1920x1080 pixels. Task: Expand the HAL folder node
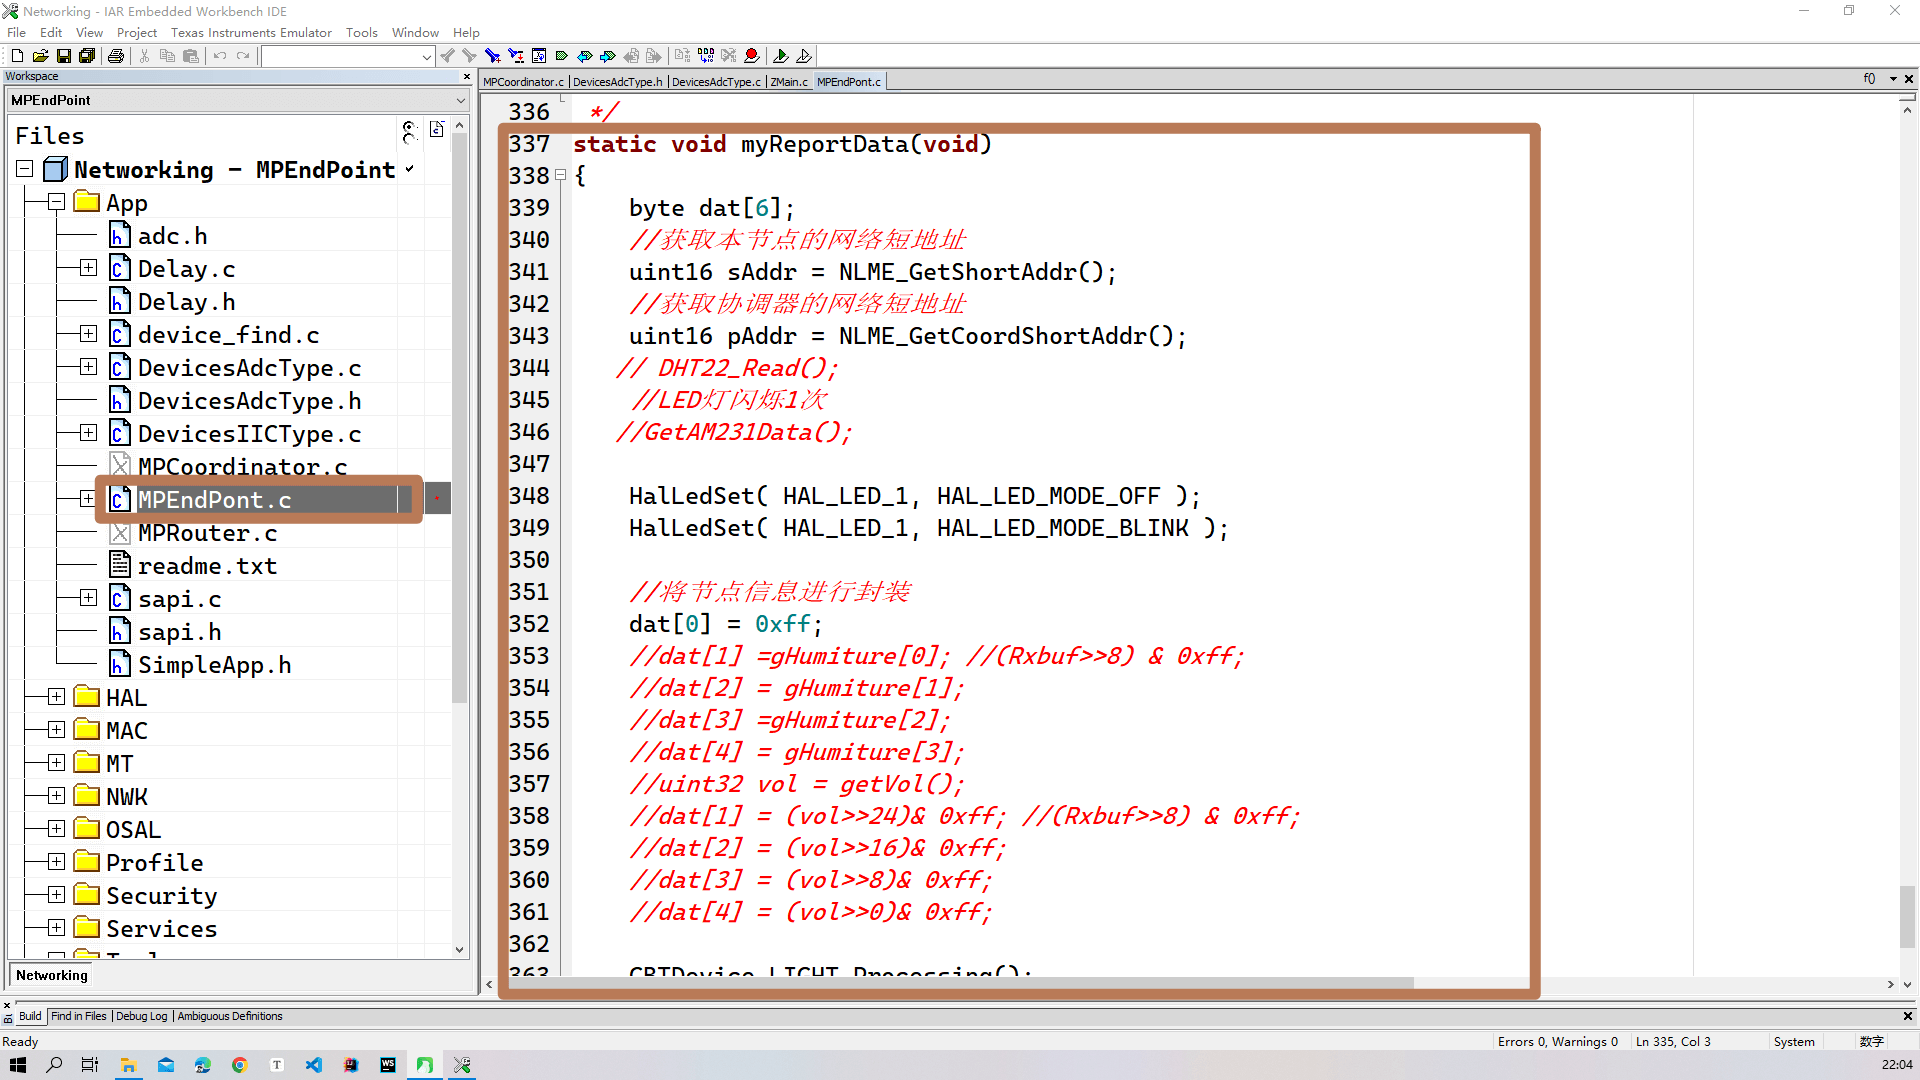pos(57,697)
